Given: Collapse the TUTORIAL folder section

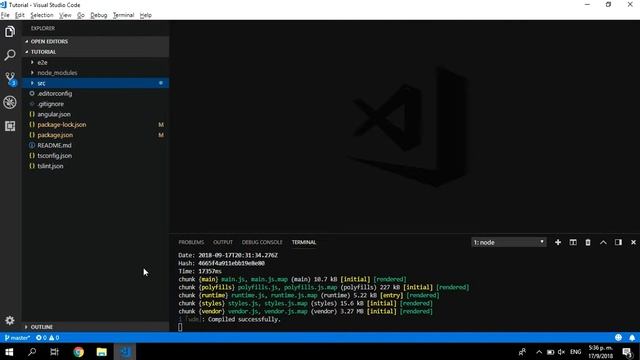Looking at the screenshot, I should tap(96, 52).
